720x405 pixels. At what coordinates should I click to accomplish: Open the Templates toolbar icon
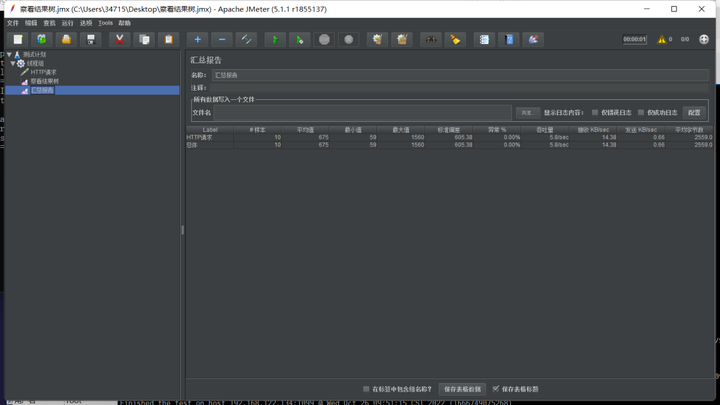42,39
